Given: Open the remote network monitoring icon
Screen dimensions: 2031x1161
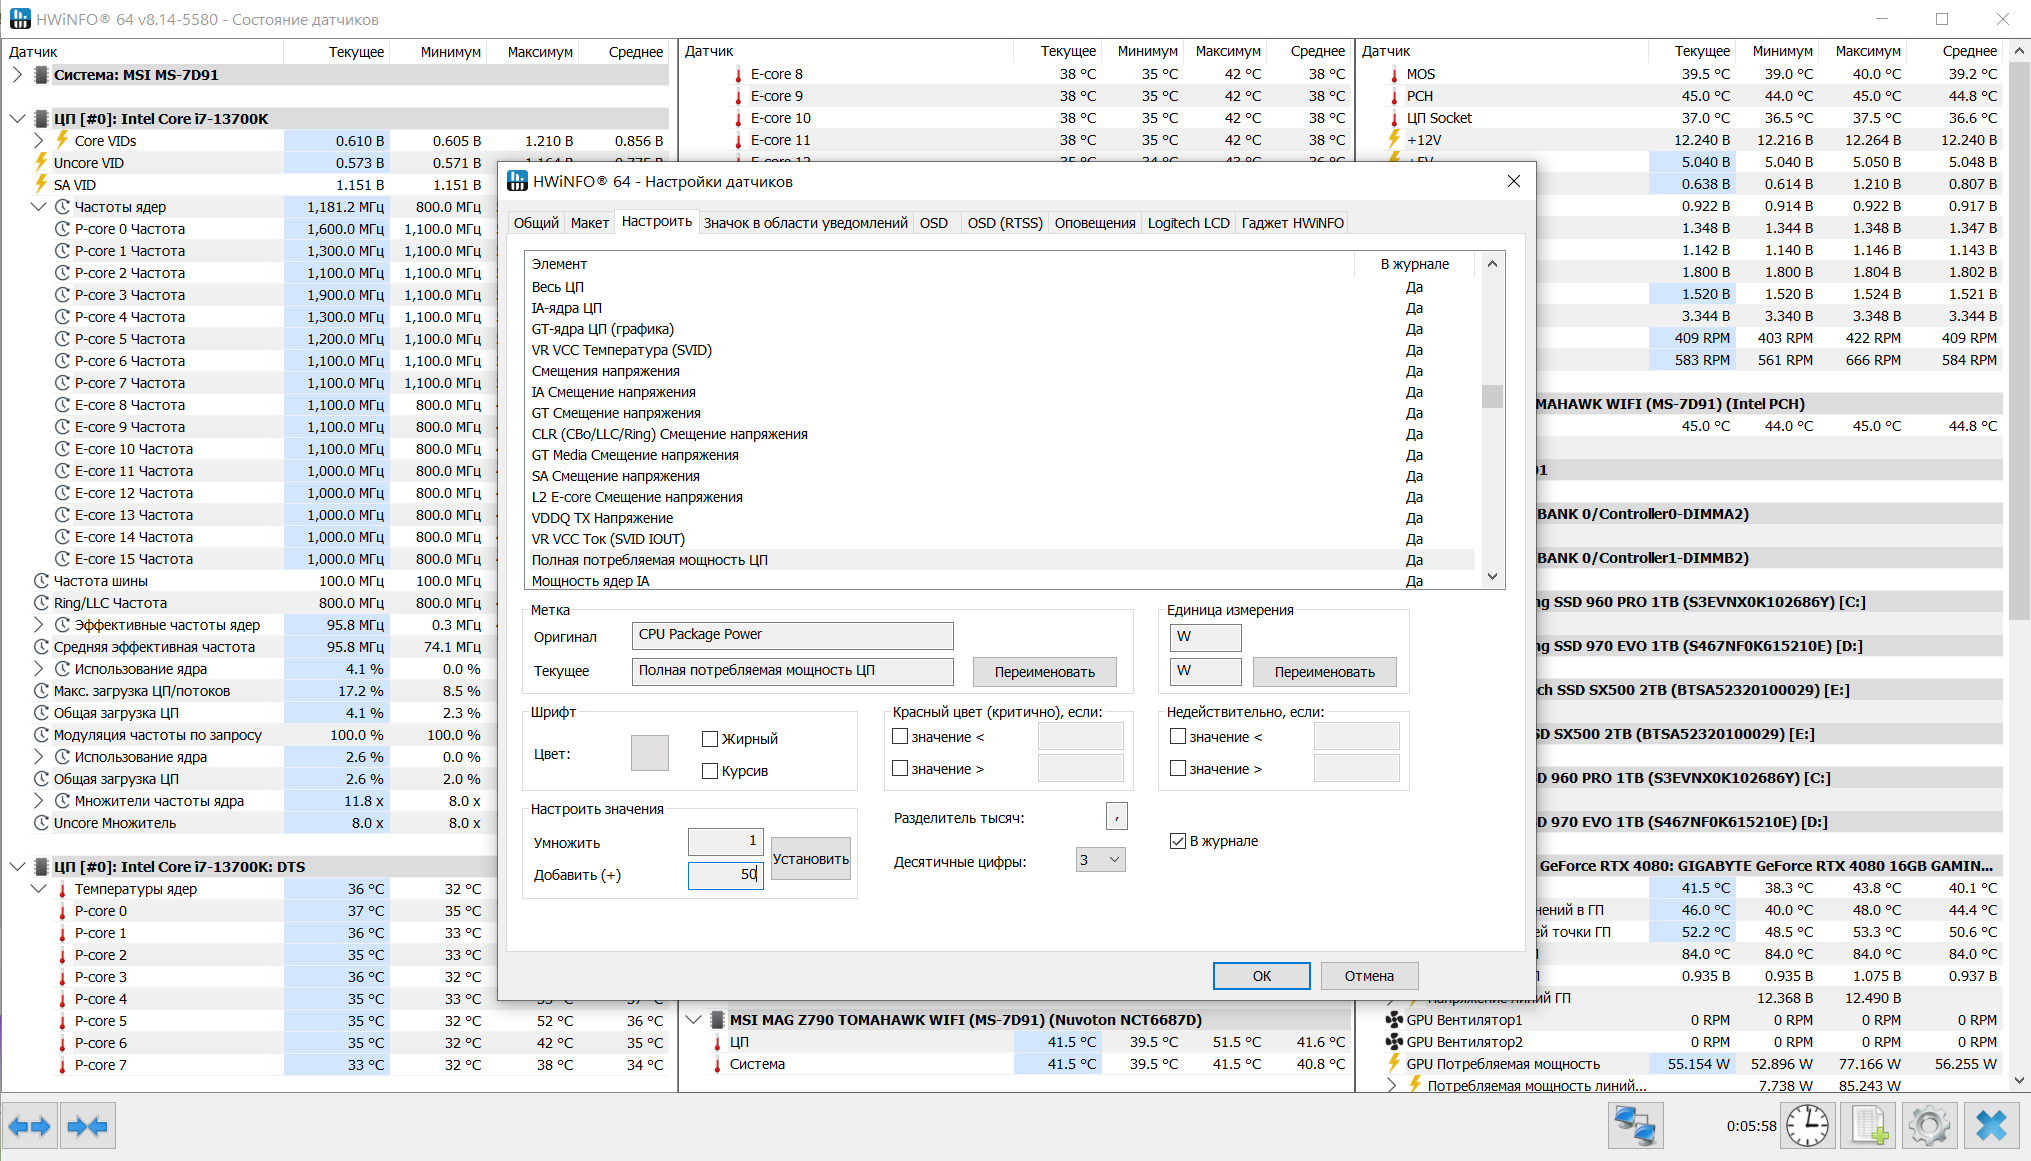Looking at the screenshot, I should [x=1635, y=1126].
